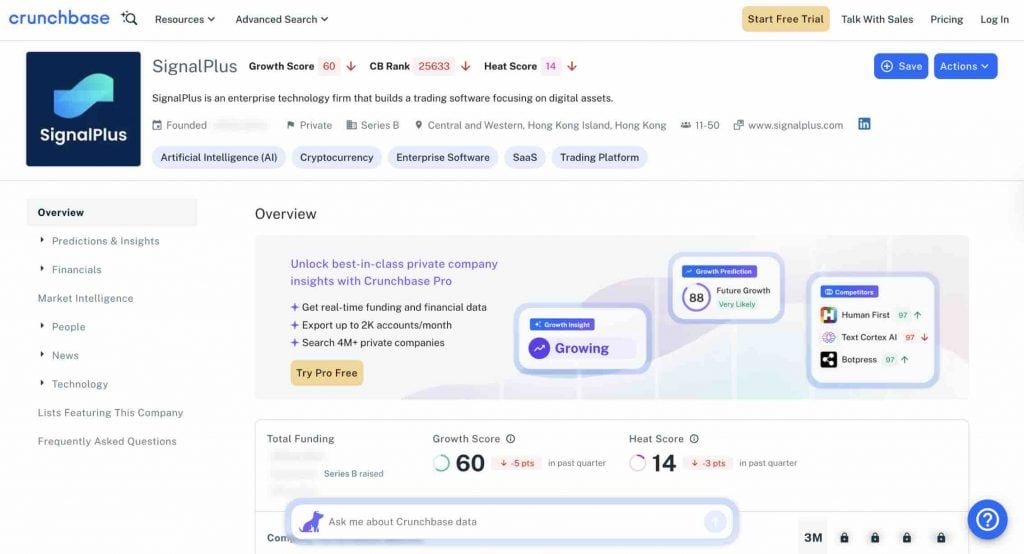Click Try Pro Free button
1024x554 pixels.
point(327,373)
